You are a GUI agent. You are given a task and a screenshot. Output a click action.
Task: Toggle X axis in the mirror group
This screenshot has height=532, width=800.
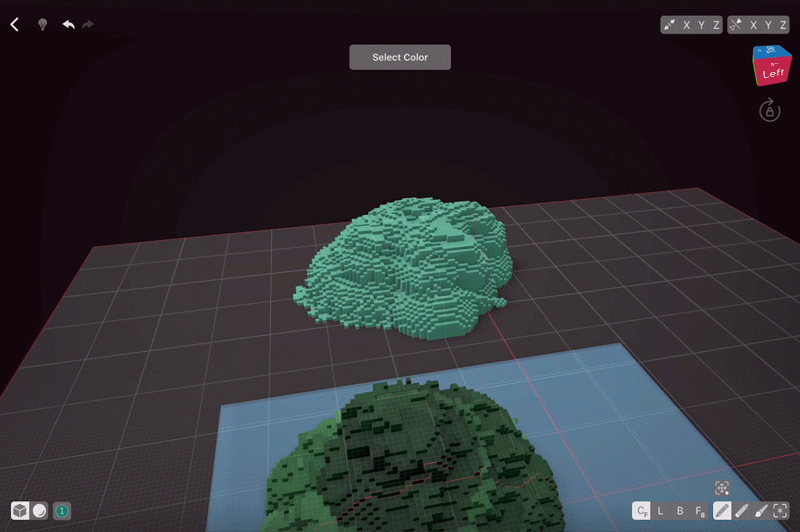tap(754, 25)
